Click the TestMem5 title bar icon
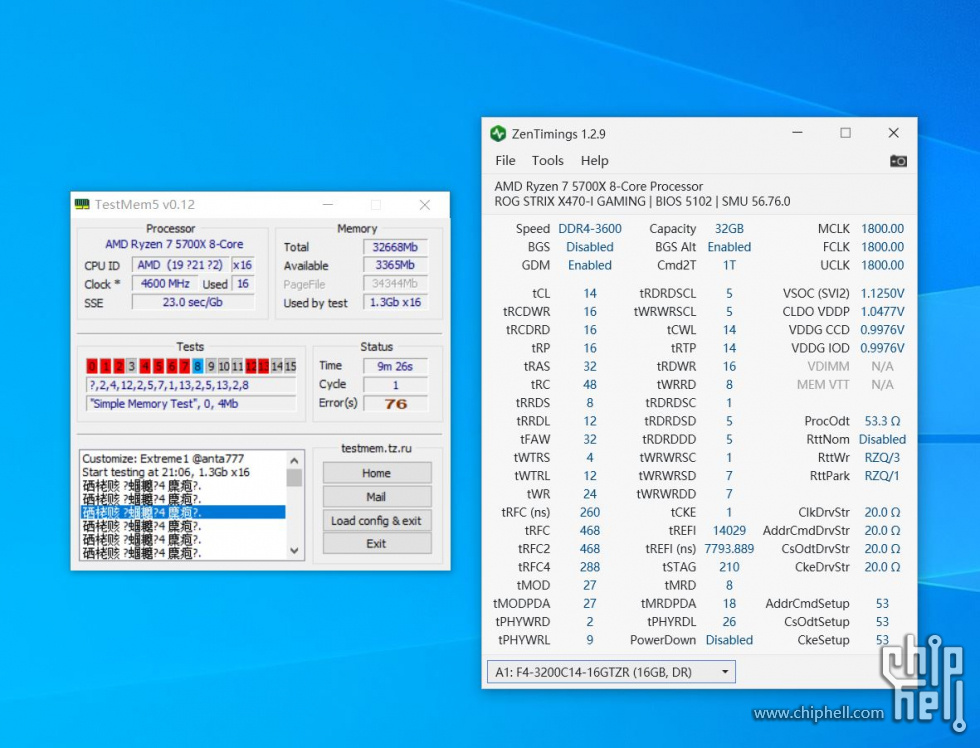980x748 pixels. [x=82, y=204]
